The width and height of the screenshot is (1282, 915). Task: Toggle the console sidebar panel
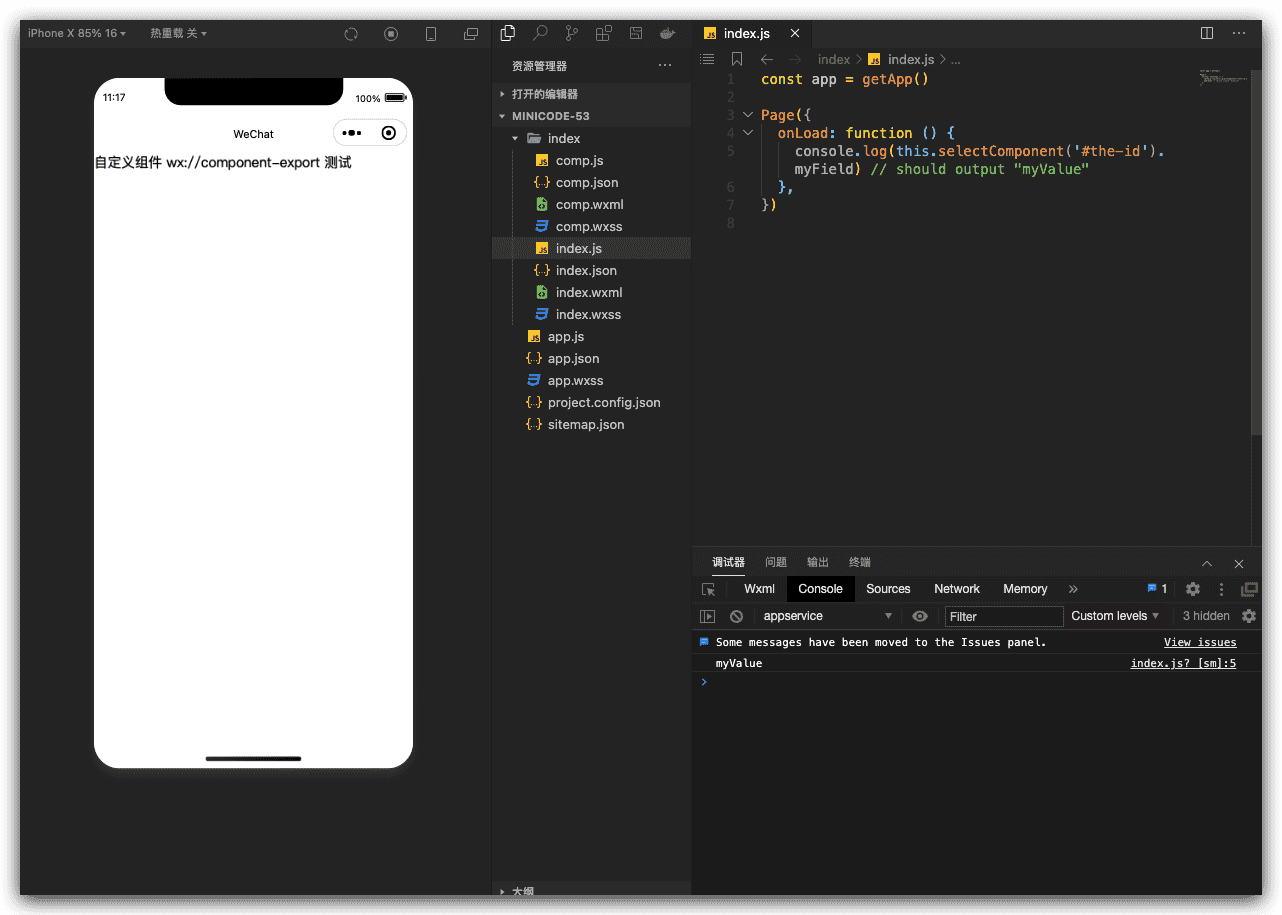pyautogui.click(x=708, y=617)
